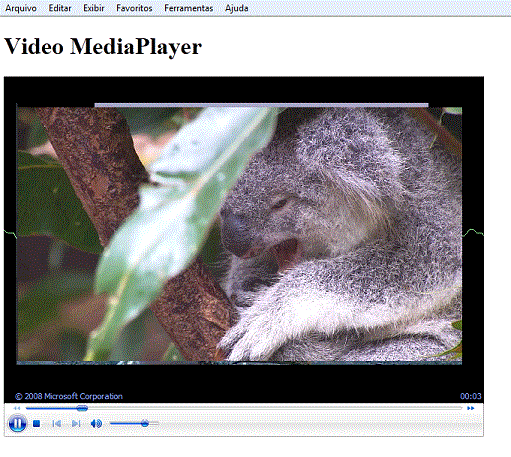Open the Favoritos menu

[134, 8]
